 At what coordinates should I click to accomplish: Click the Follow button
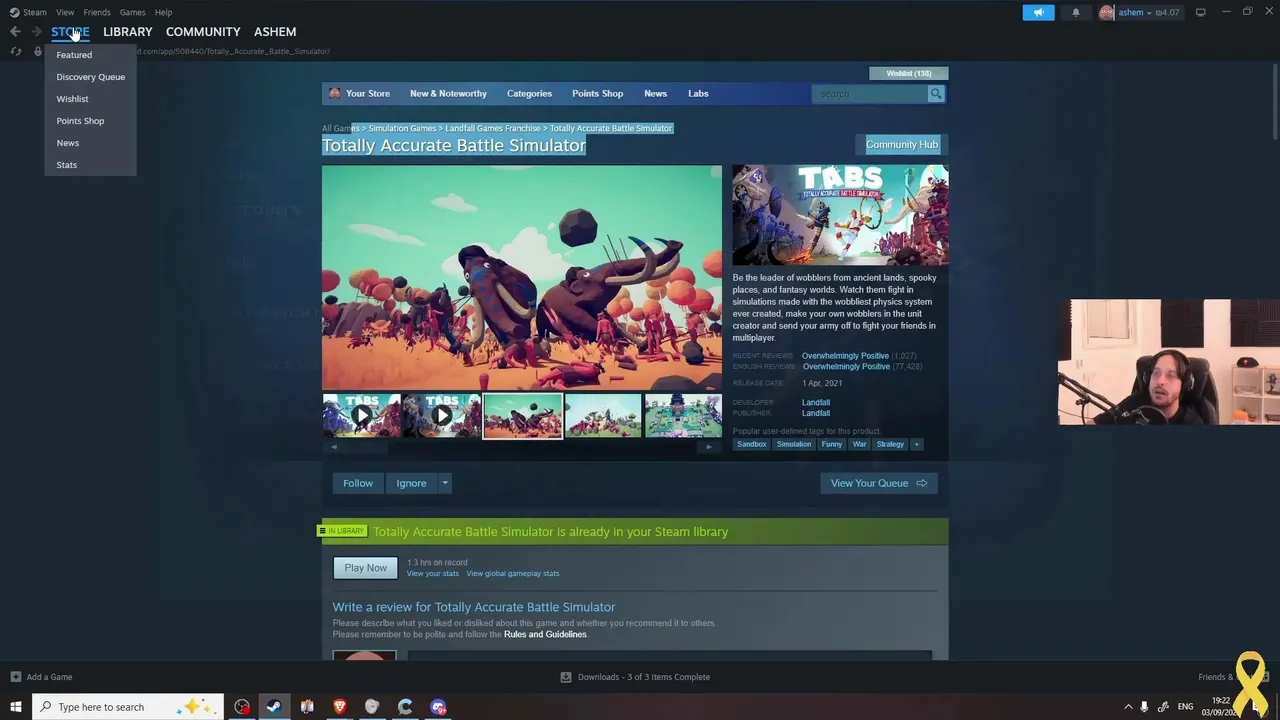coord(358,483)
